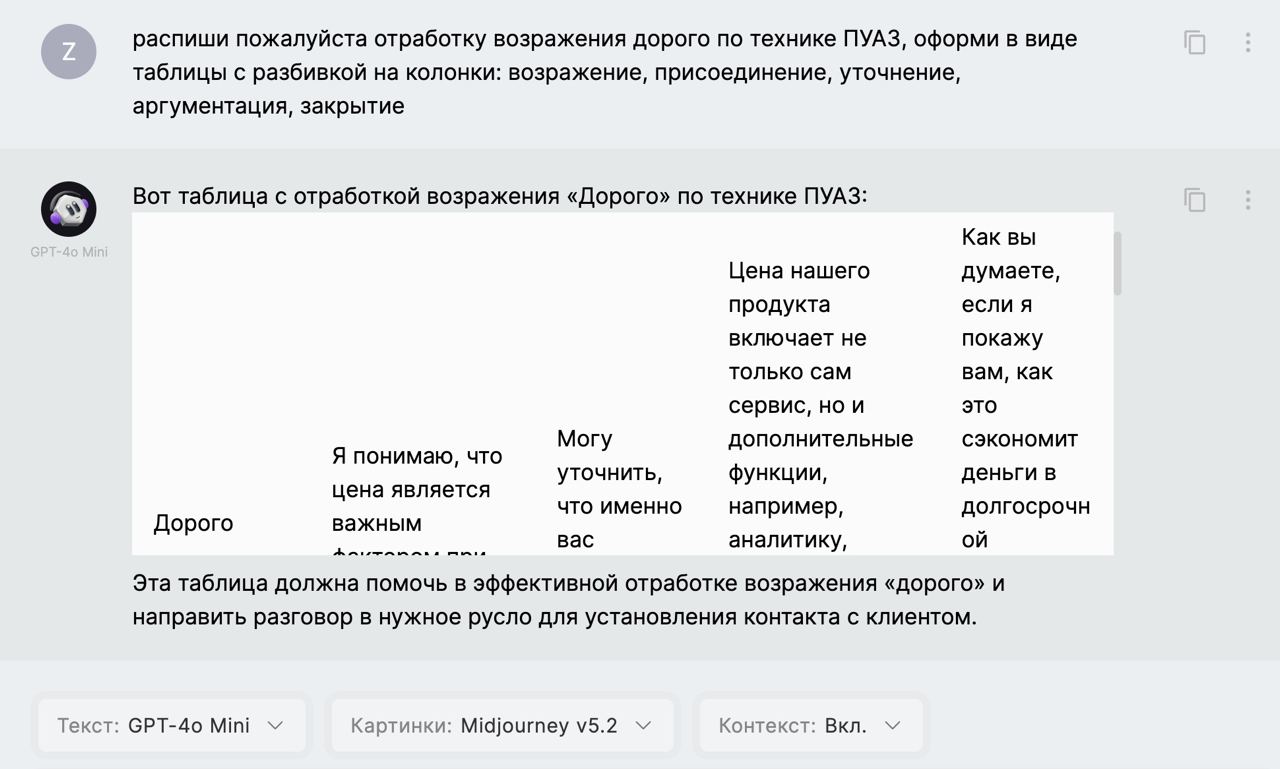
Task: Select Midjourney v5.2 as the image model
Action: click(x=502, y=725)
